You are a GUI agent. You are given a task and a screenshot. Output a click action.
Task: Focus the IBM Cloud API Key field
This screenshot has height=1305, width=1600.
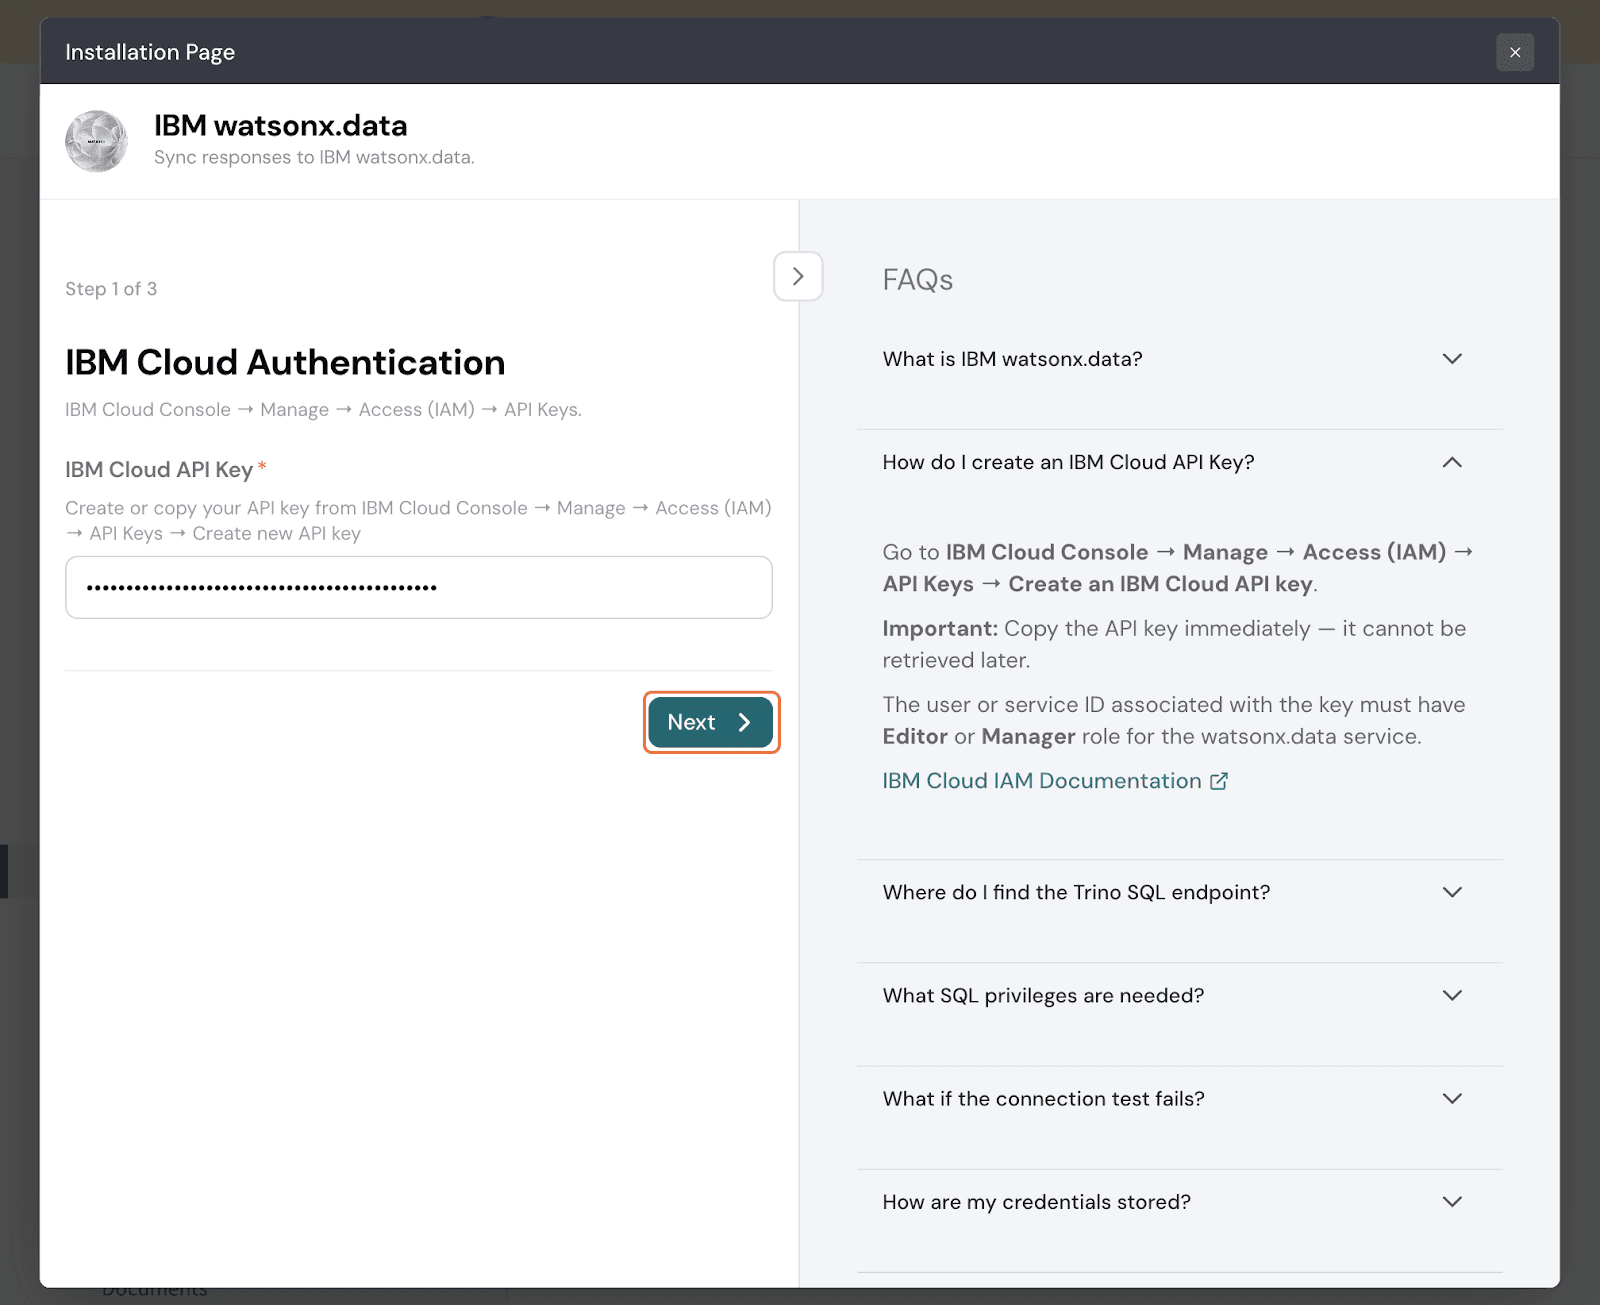point(418,587)
